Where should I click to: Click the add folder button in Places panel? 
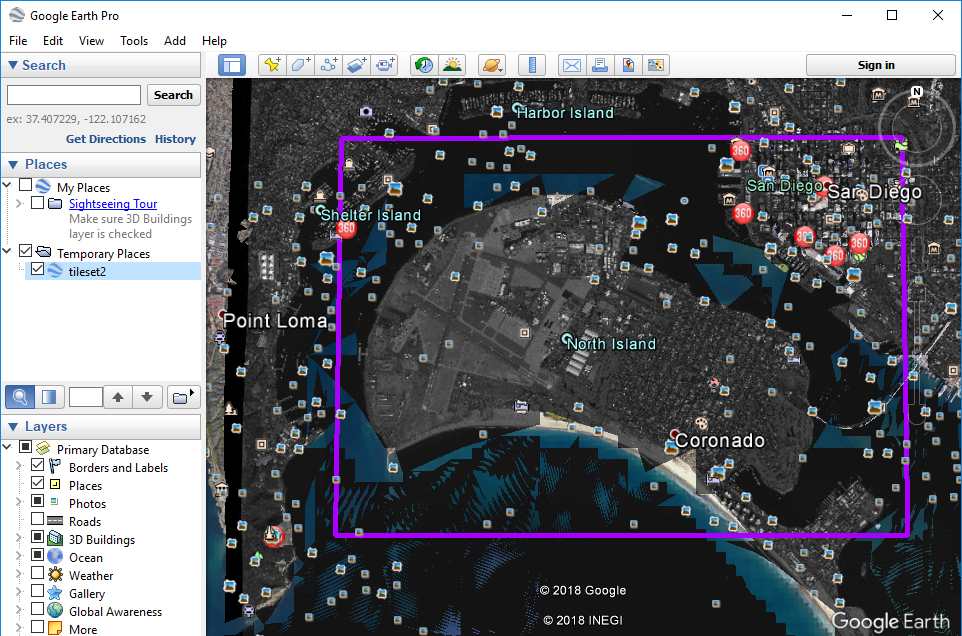point(182,397)
